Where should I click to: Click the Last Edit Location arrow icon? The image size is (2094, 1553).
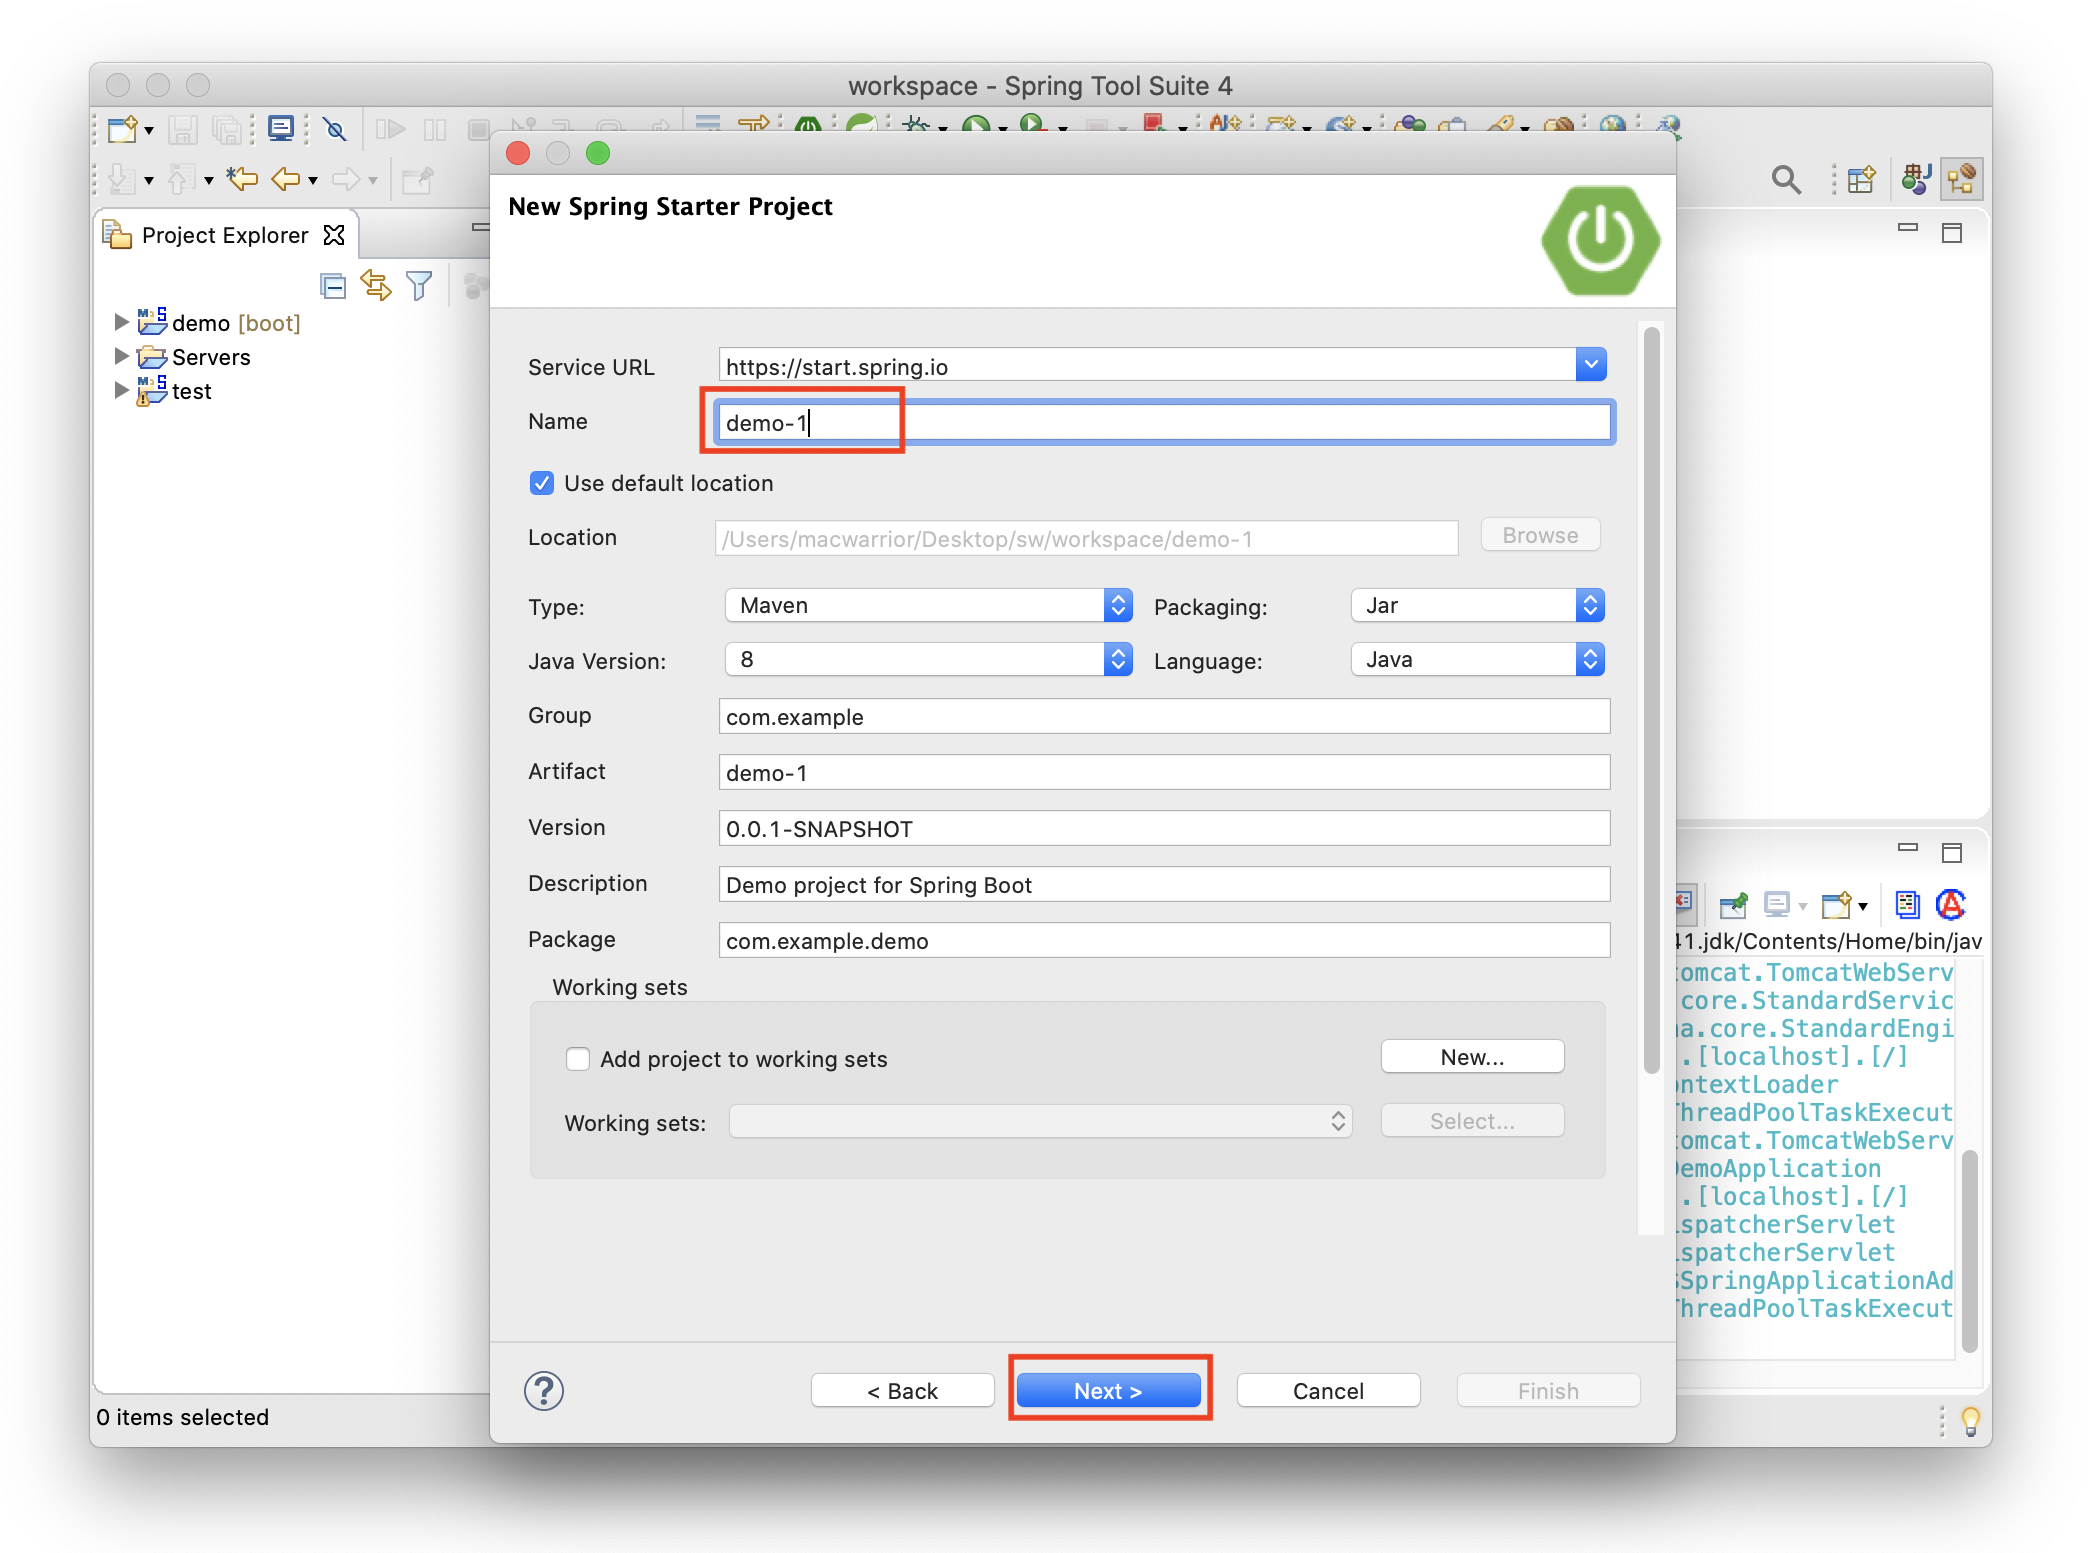click(241, 180)
